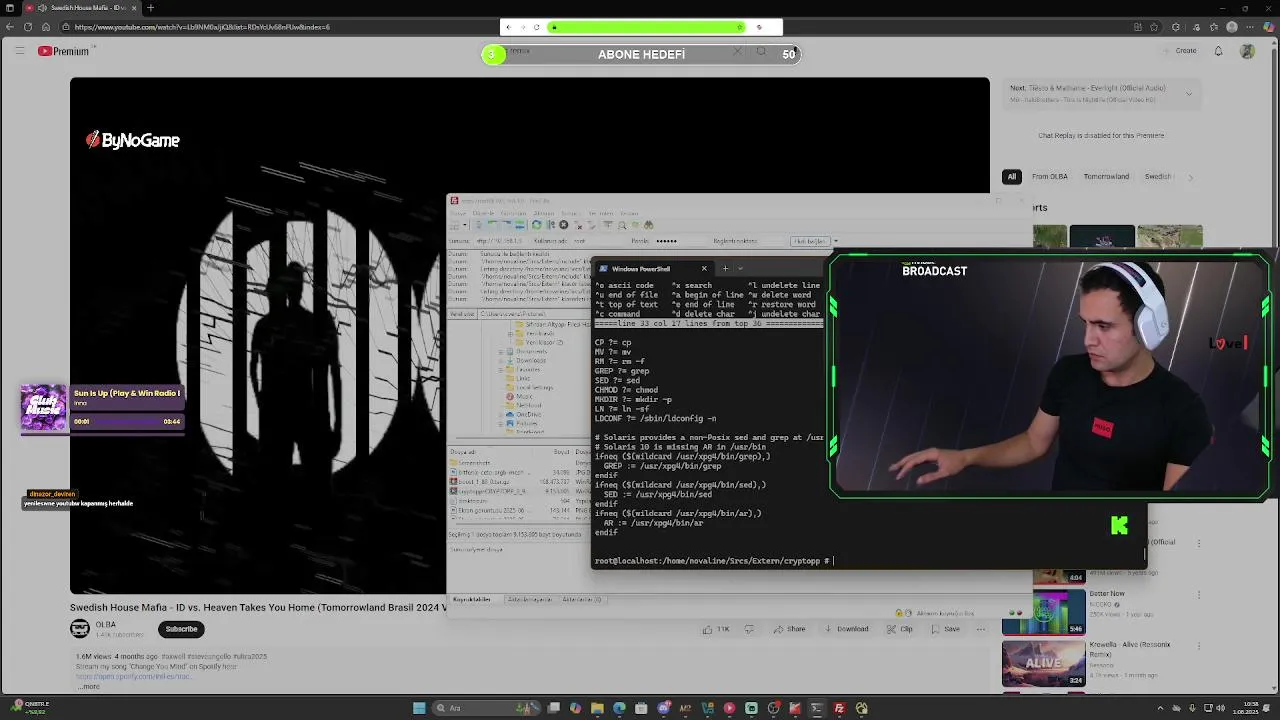The height and width of the screenshot is (720, 1280).
Task: Open the browser extensions icon
Action: (1176, 27)
